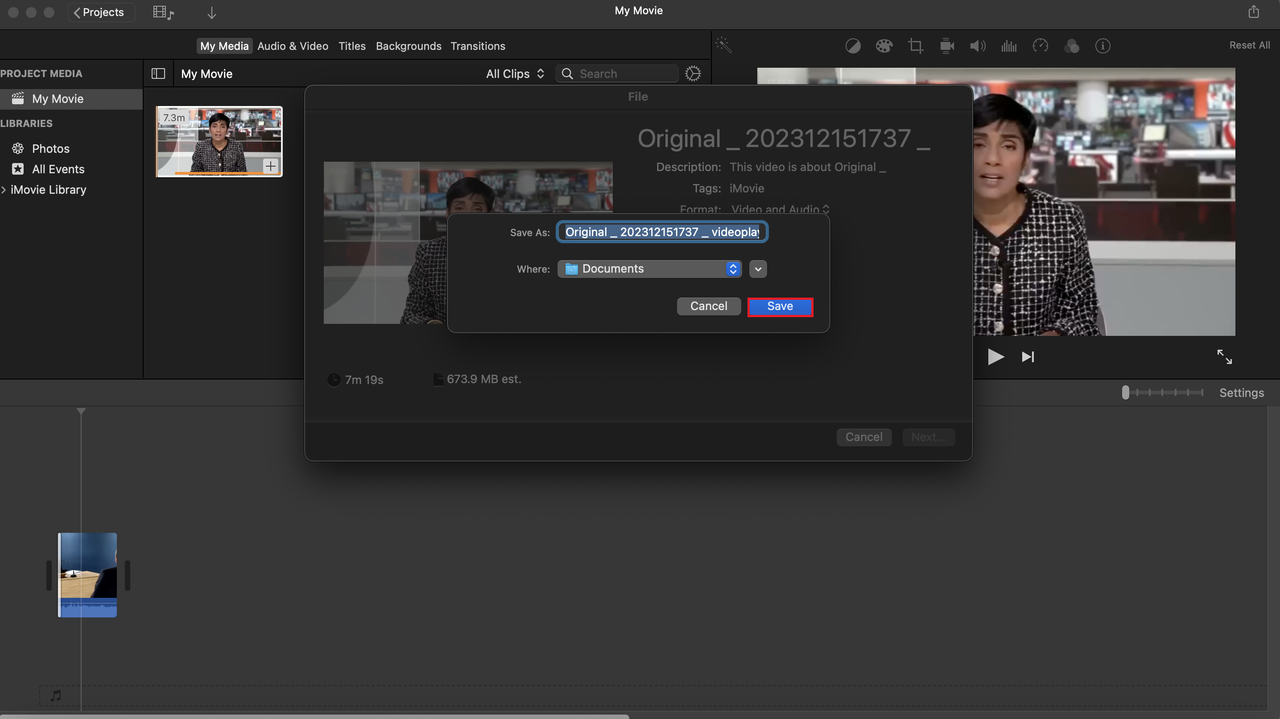Play the video in viewer

coord(995,357)
